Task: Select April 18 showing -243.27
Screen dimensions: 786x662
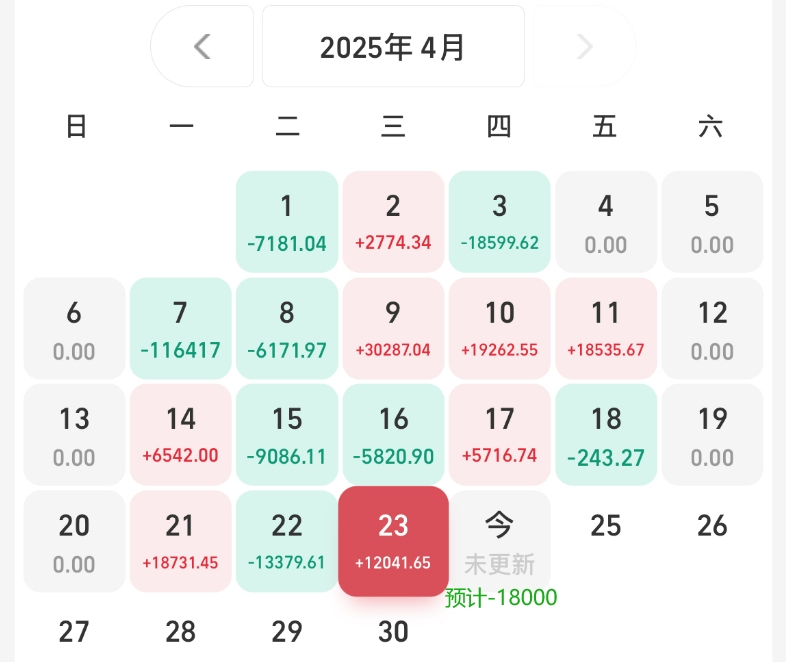Action: point(606,434)
